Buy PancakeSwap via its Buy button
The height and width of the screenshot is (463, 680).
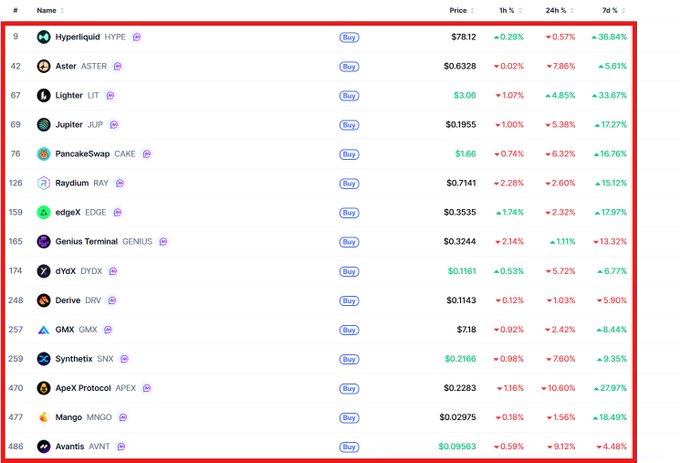click(x=349, y=154)
